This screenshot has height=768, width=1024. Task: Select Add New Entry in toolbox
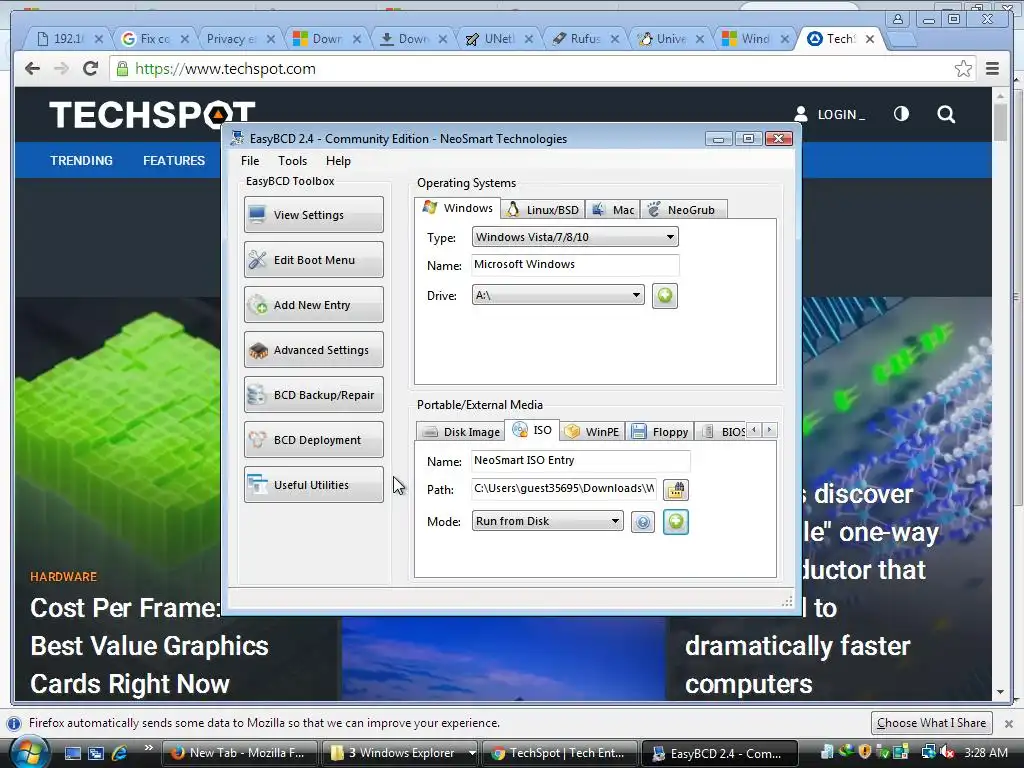click(313, 305)
